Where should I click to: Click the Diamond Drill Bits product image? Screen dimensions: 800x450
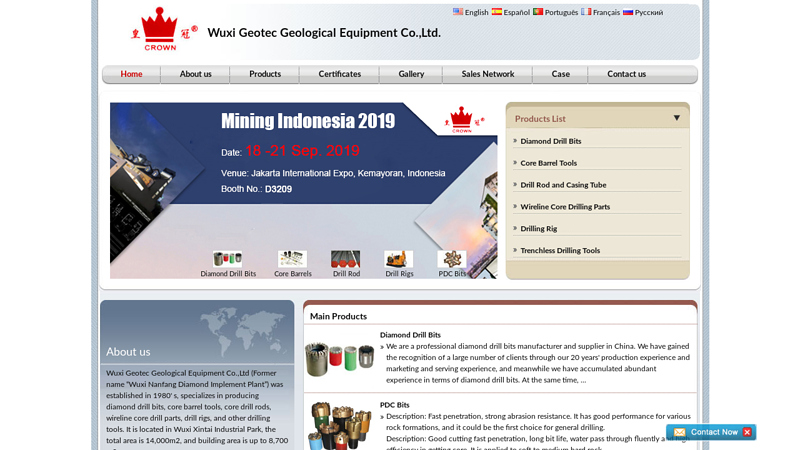click(339, 359)
